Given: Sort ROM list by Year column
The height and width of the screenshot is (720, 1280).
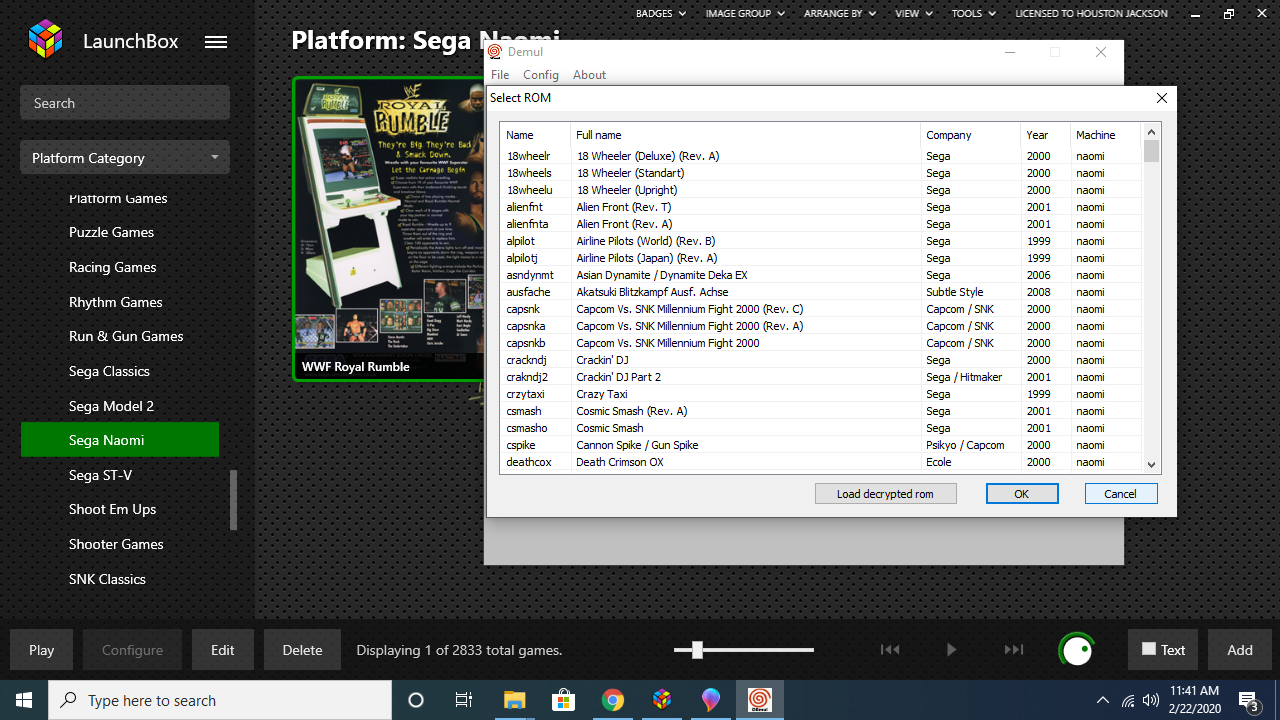Looking at the screenshot, I should pyautogui.click(x=1045, y=135).
